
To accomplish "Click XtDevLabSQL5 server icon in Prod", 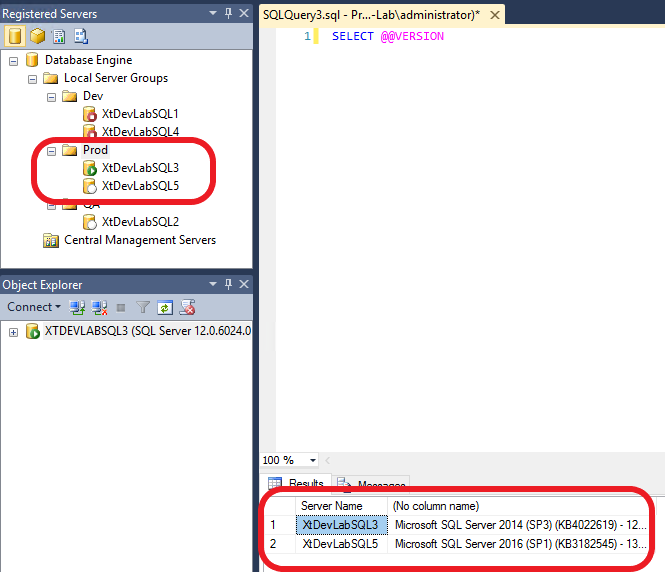I will [89, 186].
